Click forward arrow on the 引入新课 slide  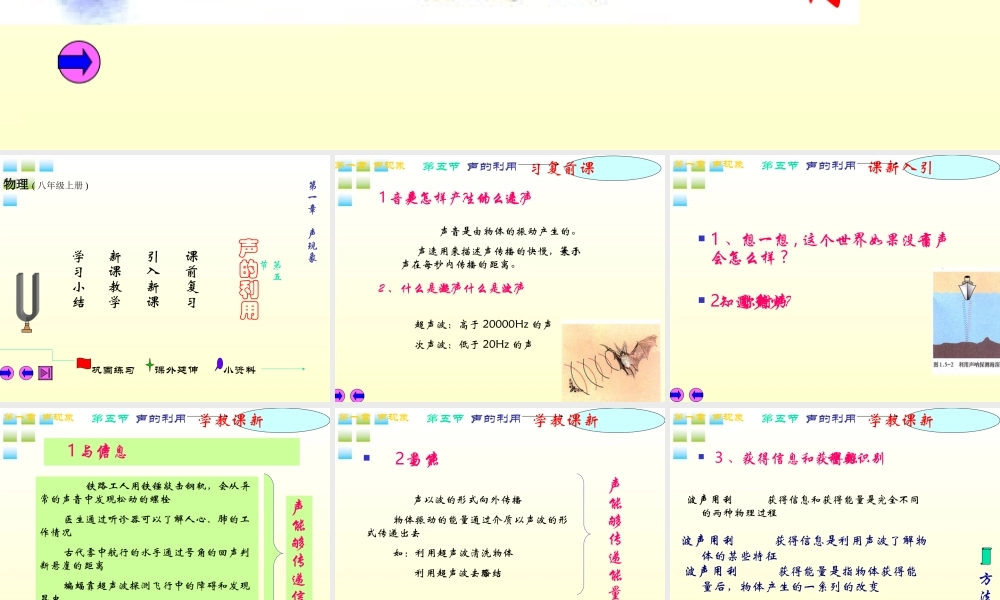point(677,395)
